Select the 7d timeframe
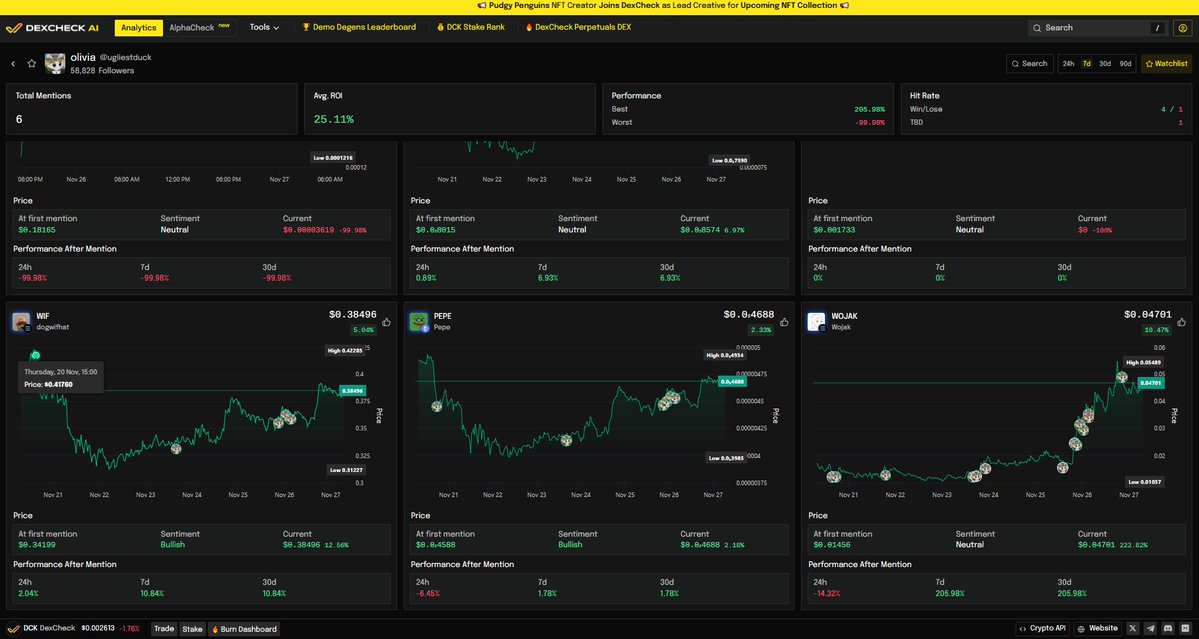1199x639 pixels. (x=1087, y=64)
